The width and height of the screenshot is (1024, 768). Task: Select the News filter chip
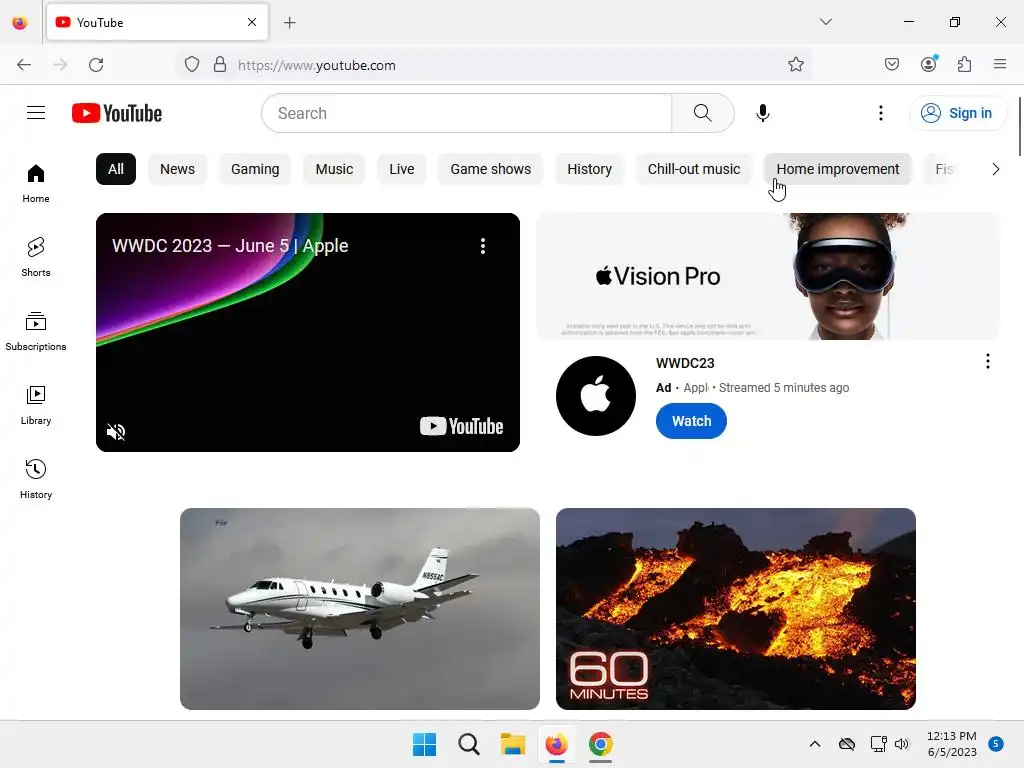(x=177, y=169)
